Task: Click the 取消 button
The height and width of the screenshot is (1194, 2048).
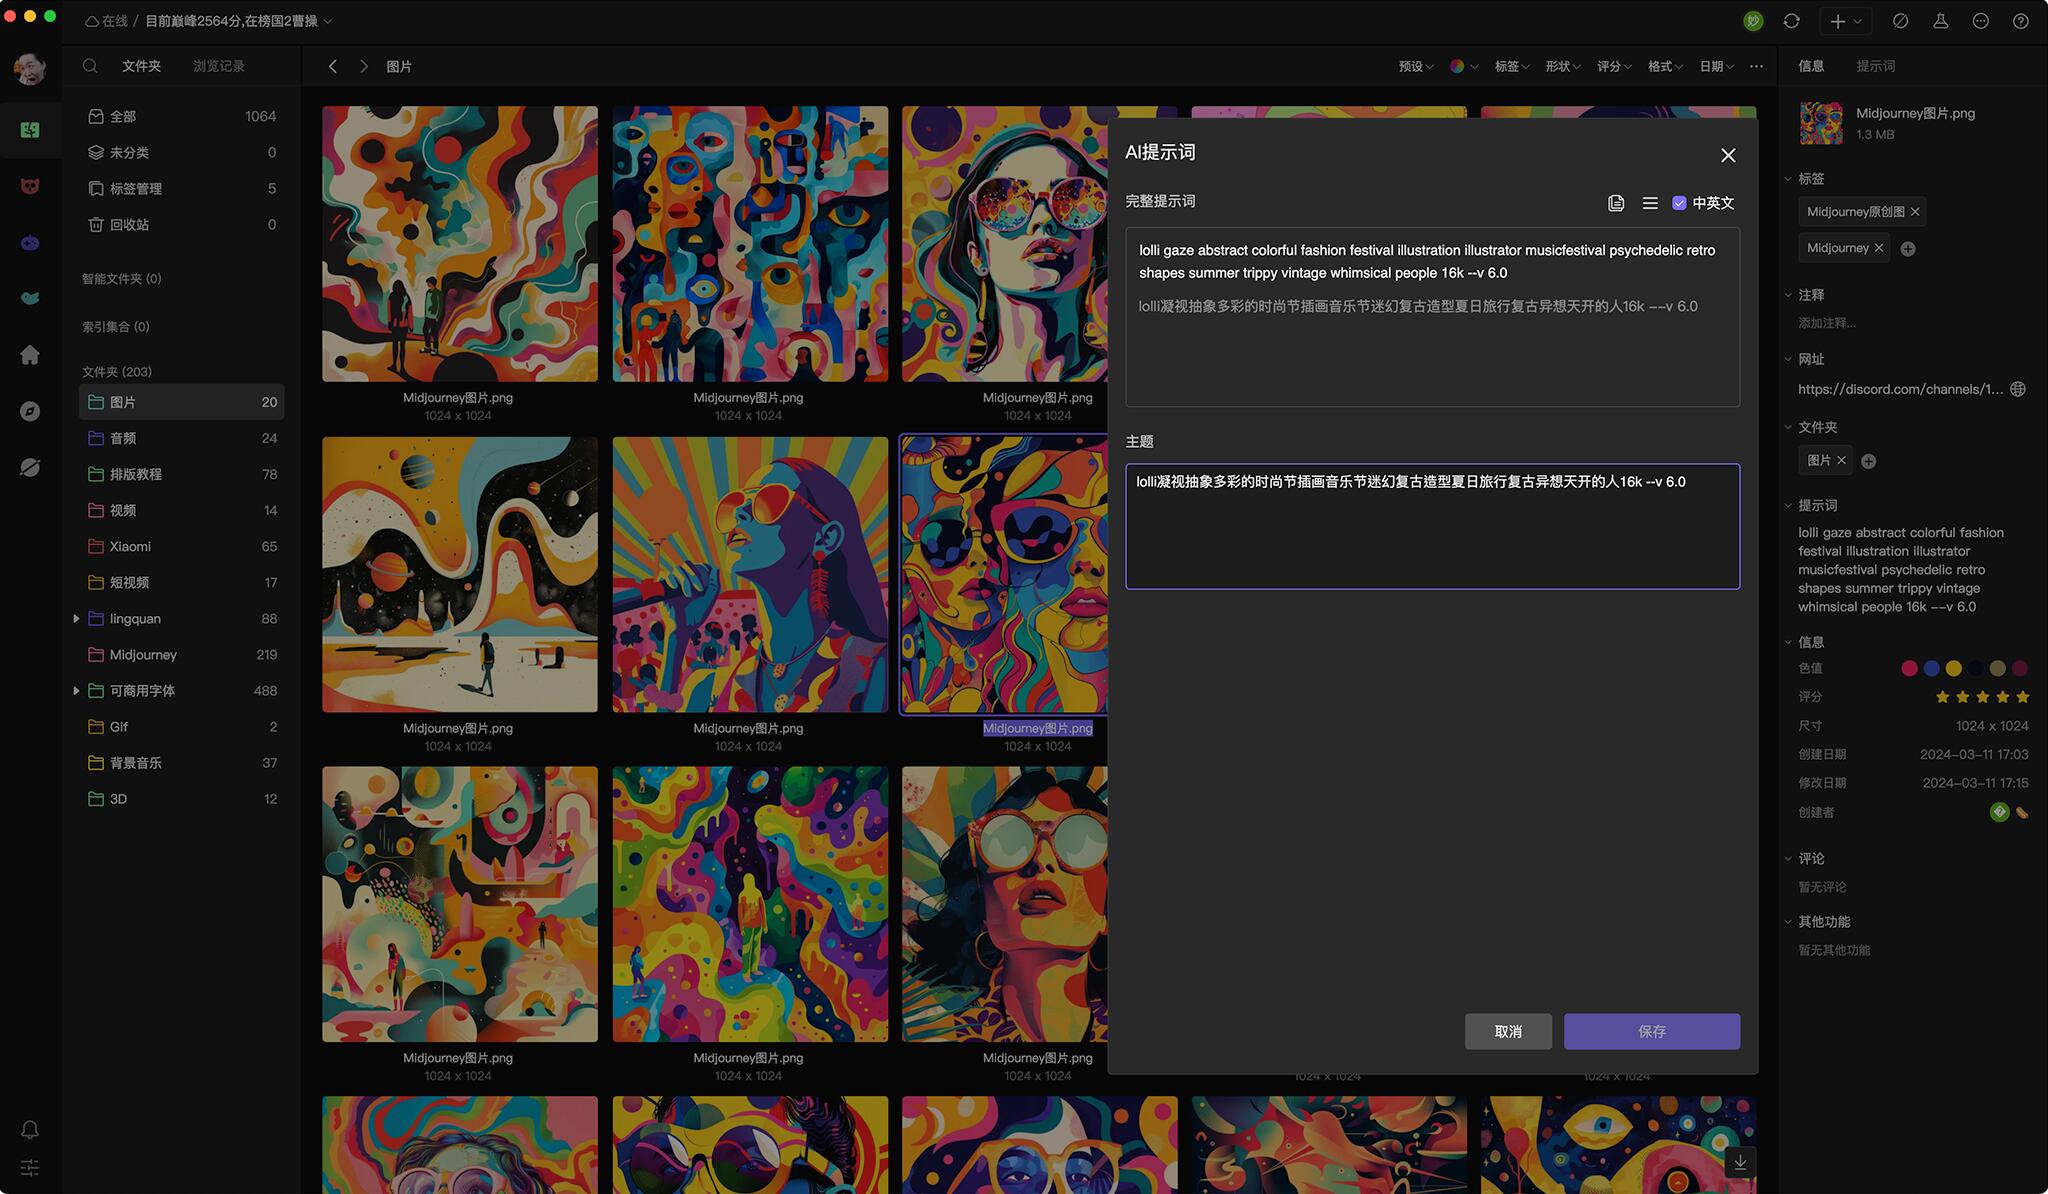Action: pyautogui.click(x=1508, y=1031)
